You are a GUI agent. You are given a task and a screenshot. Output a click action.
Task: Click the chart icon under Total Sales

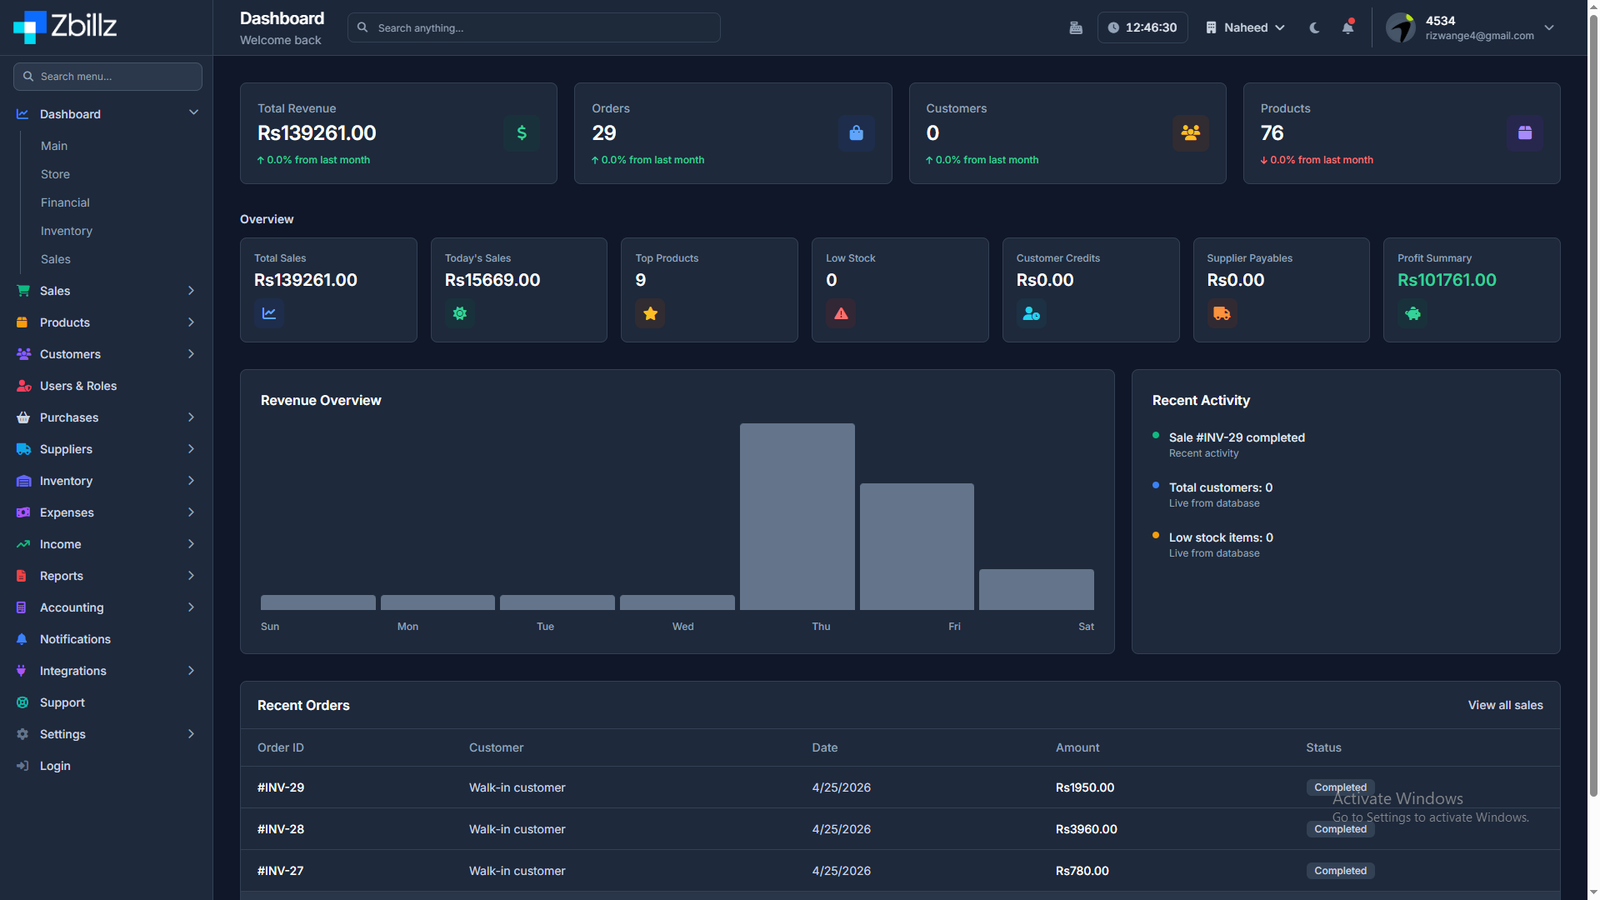click(269, 314)
